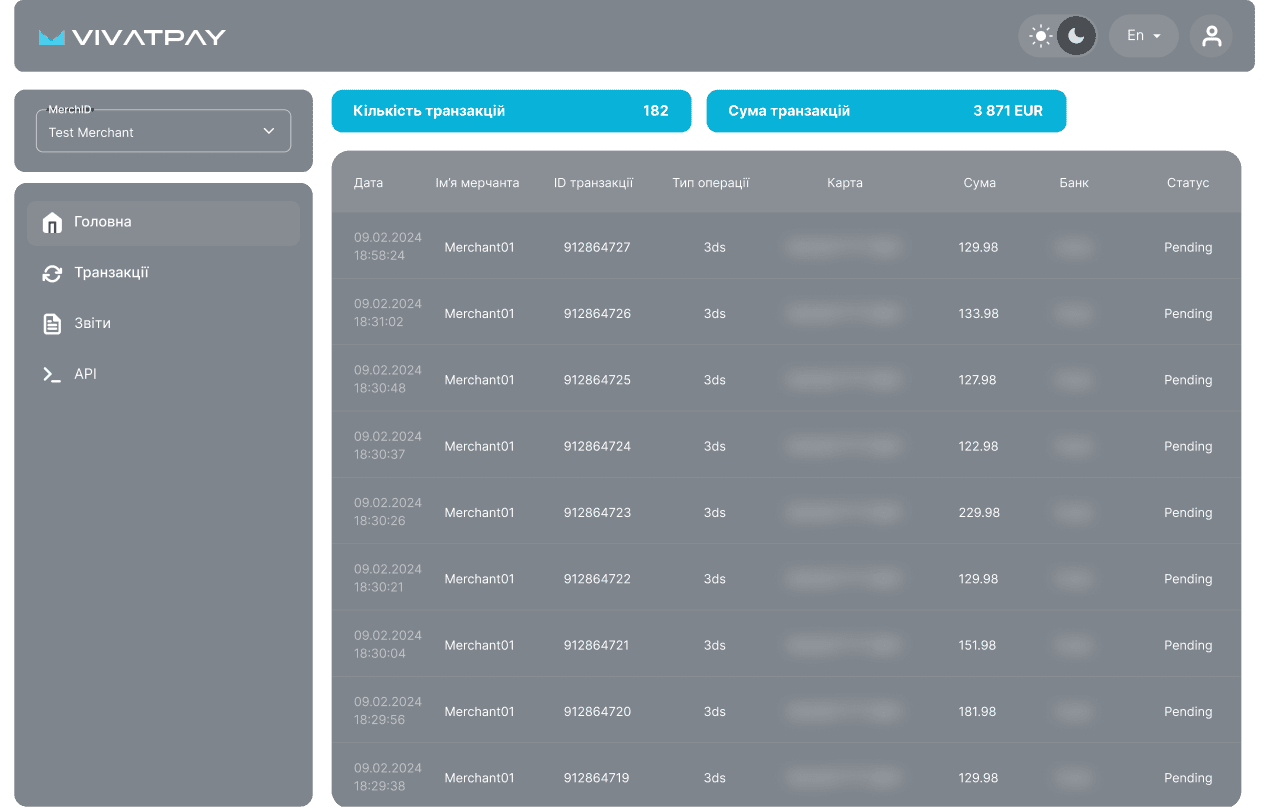Image resolution: width=1278 pixels, height=807 pixels.
Task: Click the Транзакції refresh arrows icon
Action: click(52, 273)
